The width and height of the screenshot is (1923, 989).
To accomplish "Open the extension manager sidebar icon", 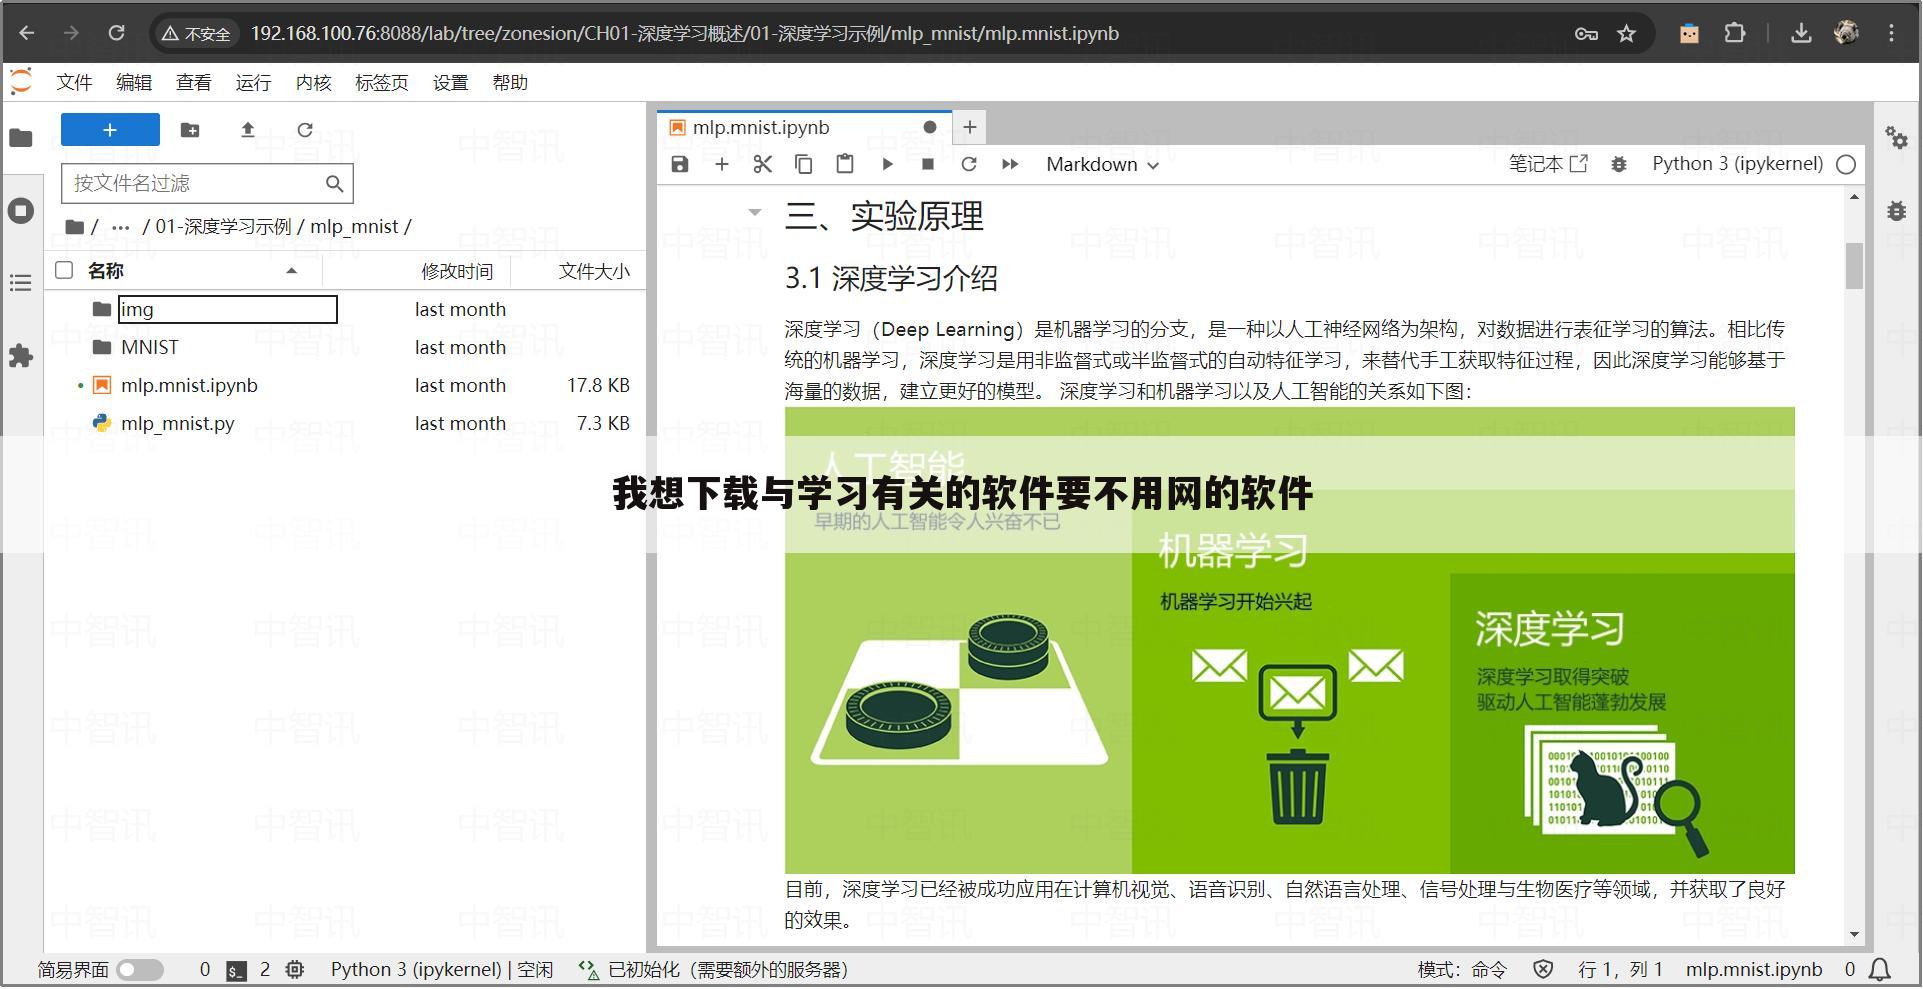I will (x=21, y=356).
